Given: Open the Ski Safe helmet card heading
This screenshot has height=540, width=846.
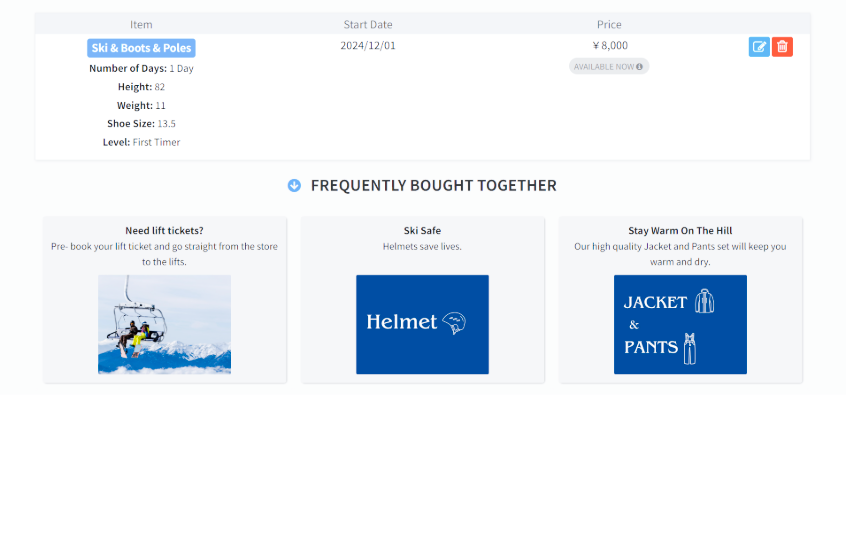Looking at the screenshot, I should point(422,230).
